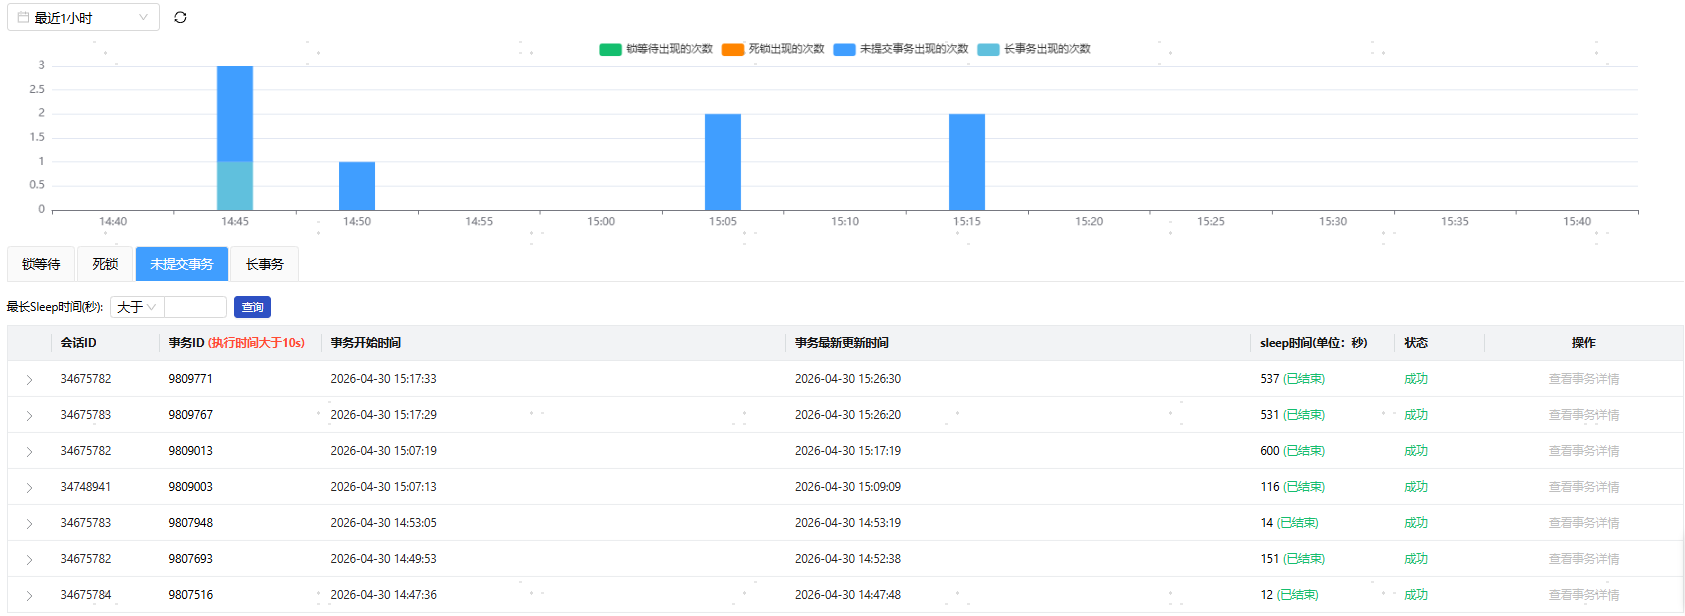The image size is (1685, 616).
Task: Open the 最近1小时 time range dropdown
Action: (x=83, y=17)
